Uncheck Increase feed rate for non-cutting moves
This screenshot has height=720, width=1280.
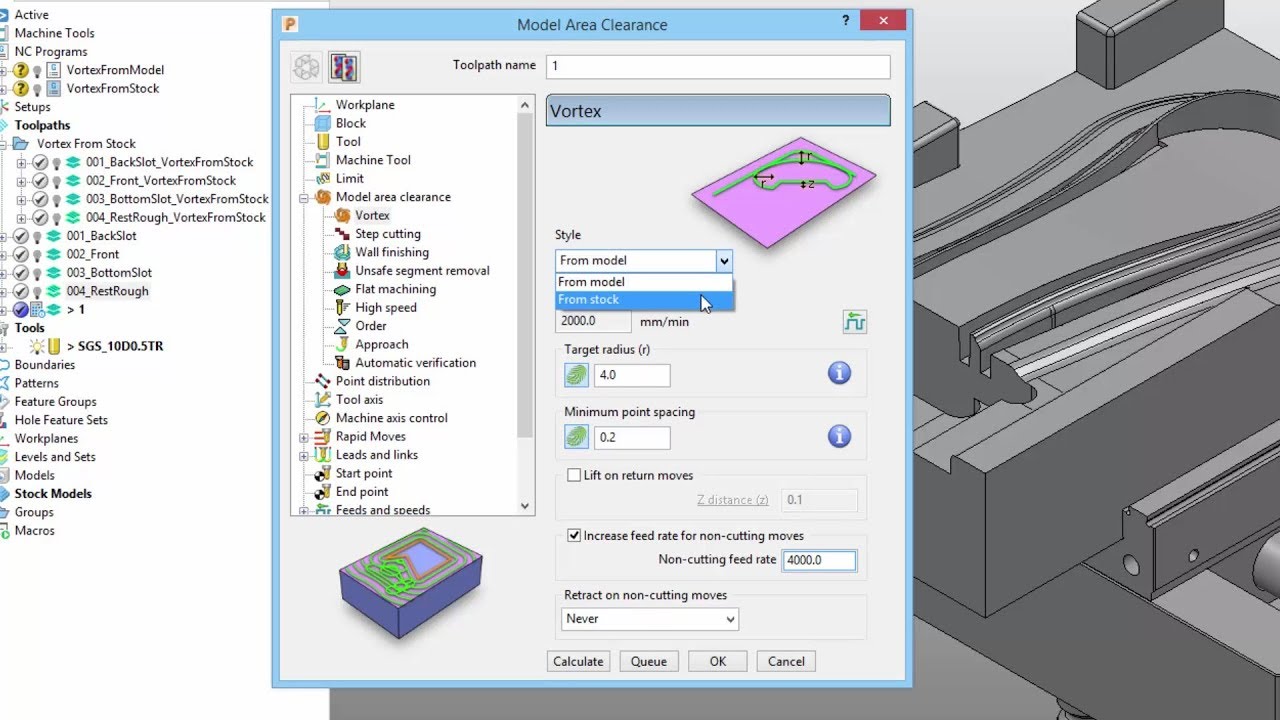[x=574, y=536]
